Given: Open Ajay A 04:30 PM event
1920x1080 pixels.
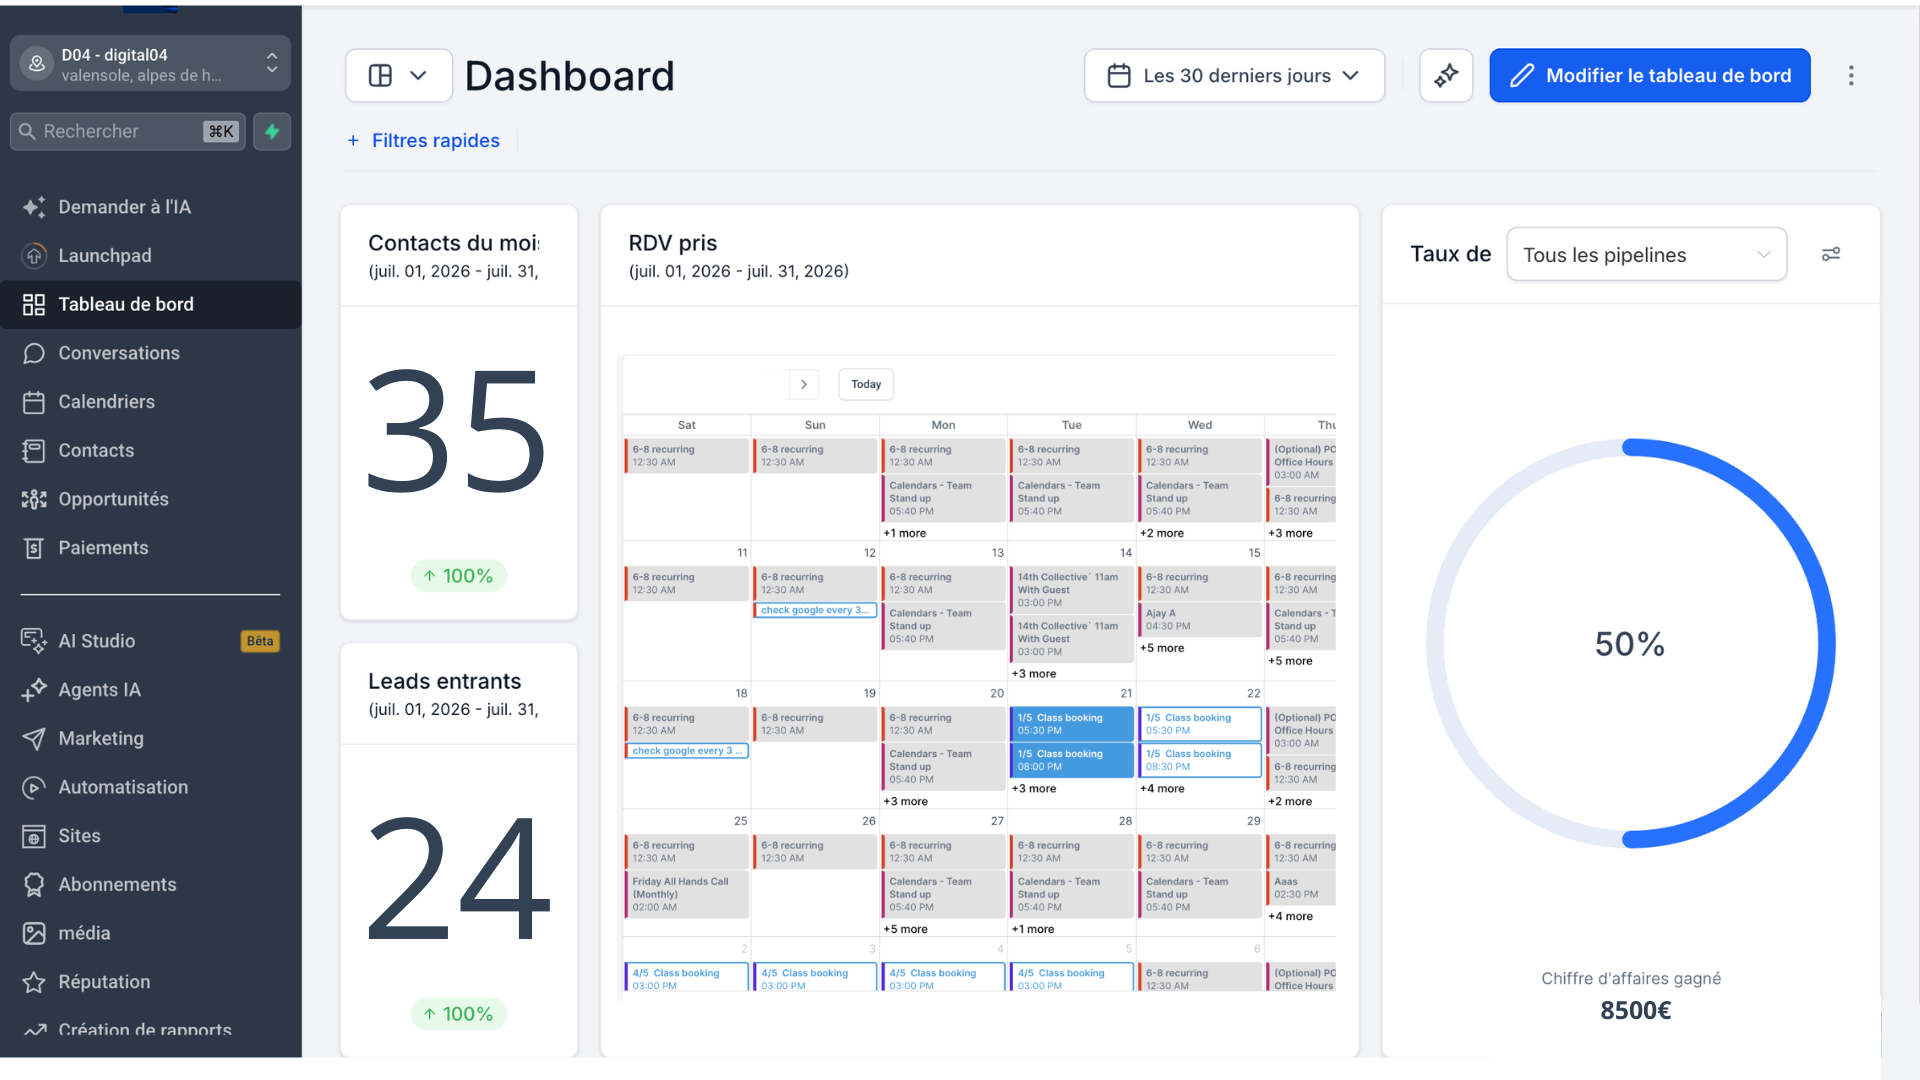Looking at the screenshot, I should tap(1200, 620).
